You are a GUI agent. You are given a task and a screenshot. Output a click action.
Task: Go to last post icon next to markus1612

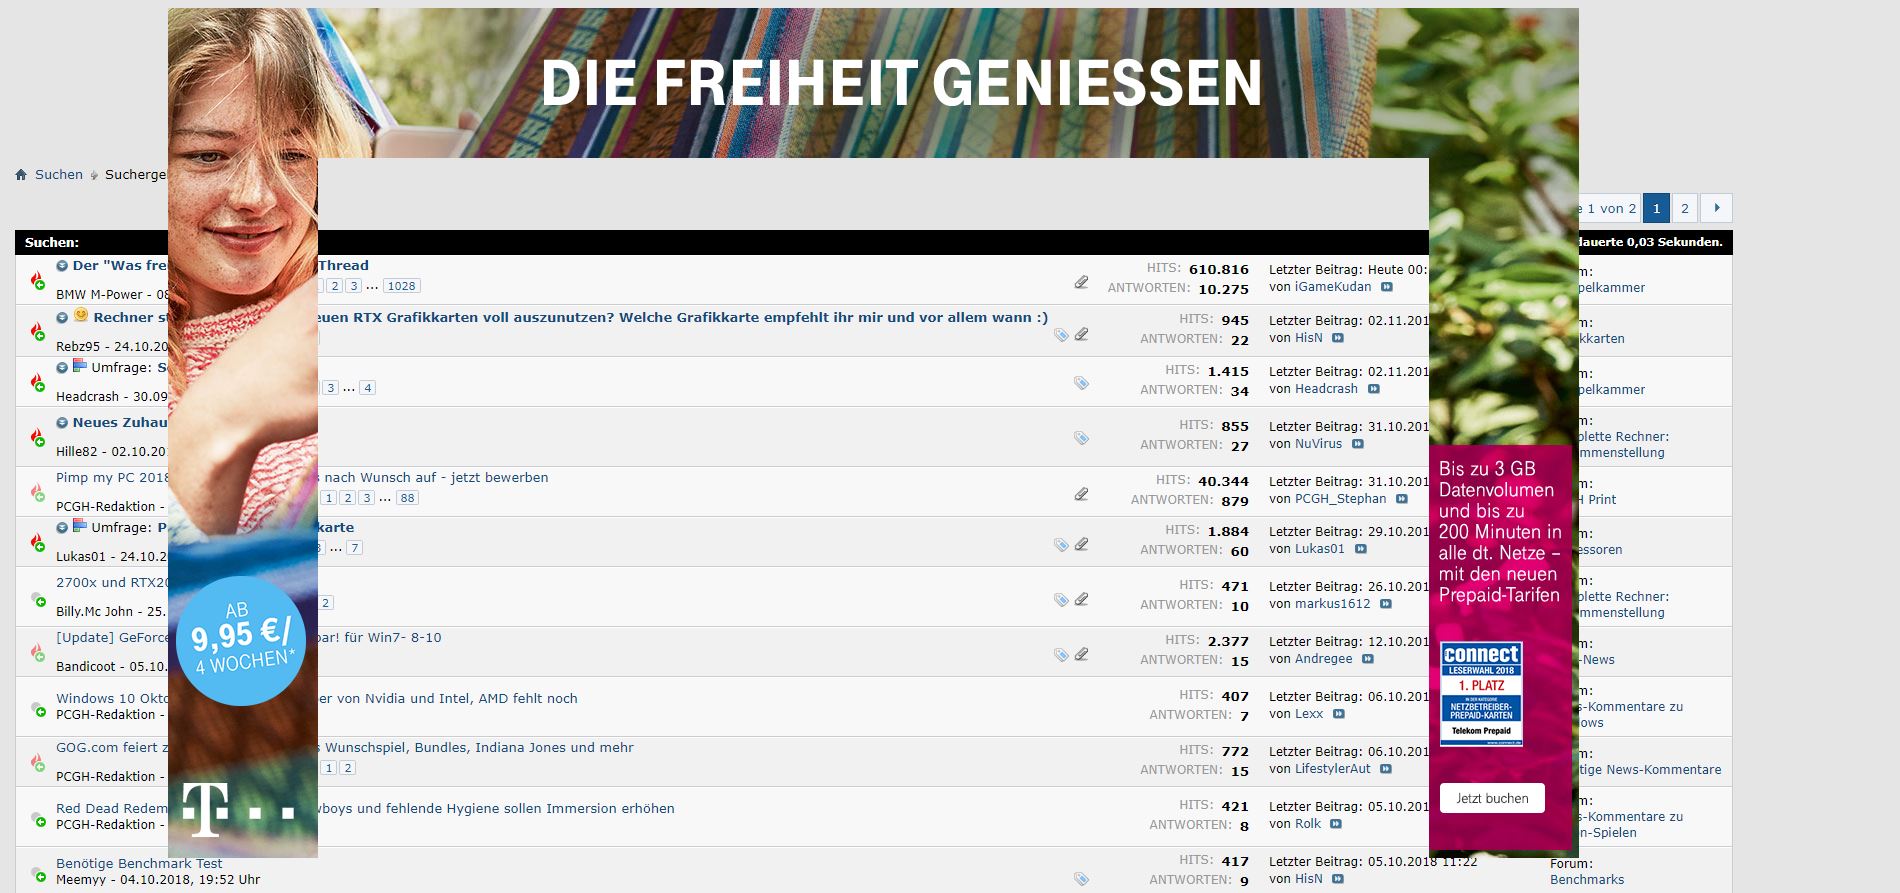click(1385, 604)
